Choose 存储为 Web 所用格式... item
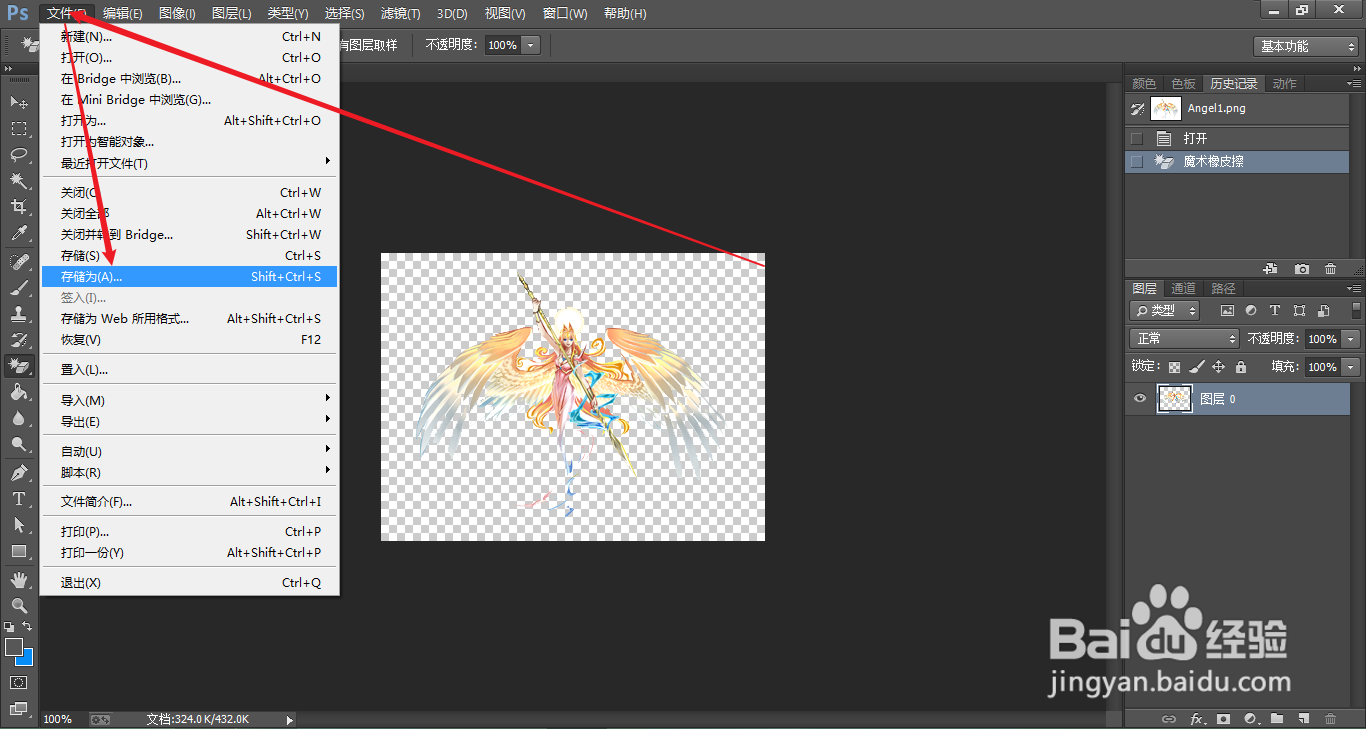This screenshot has height=729, width=1366. pos(189,318)
